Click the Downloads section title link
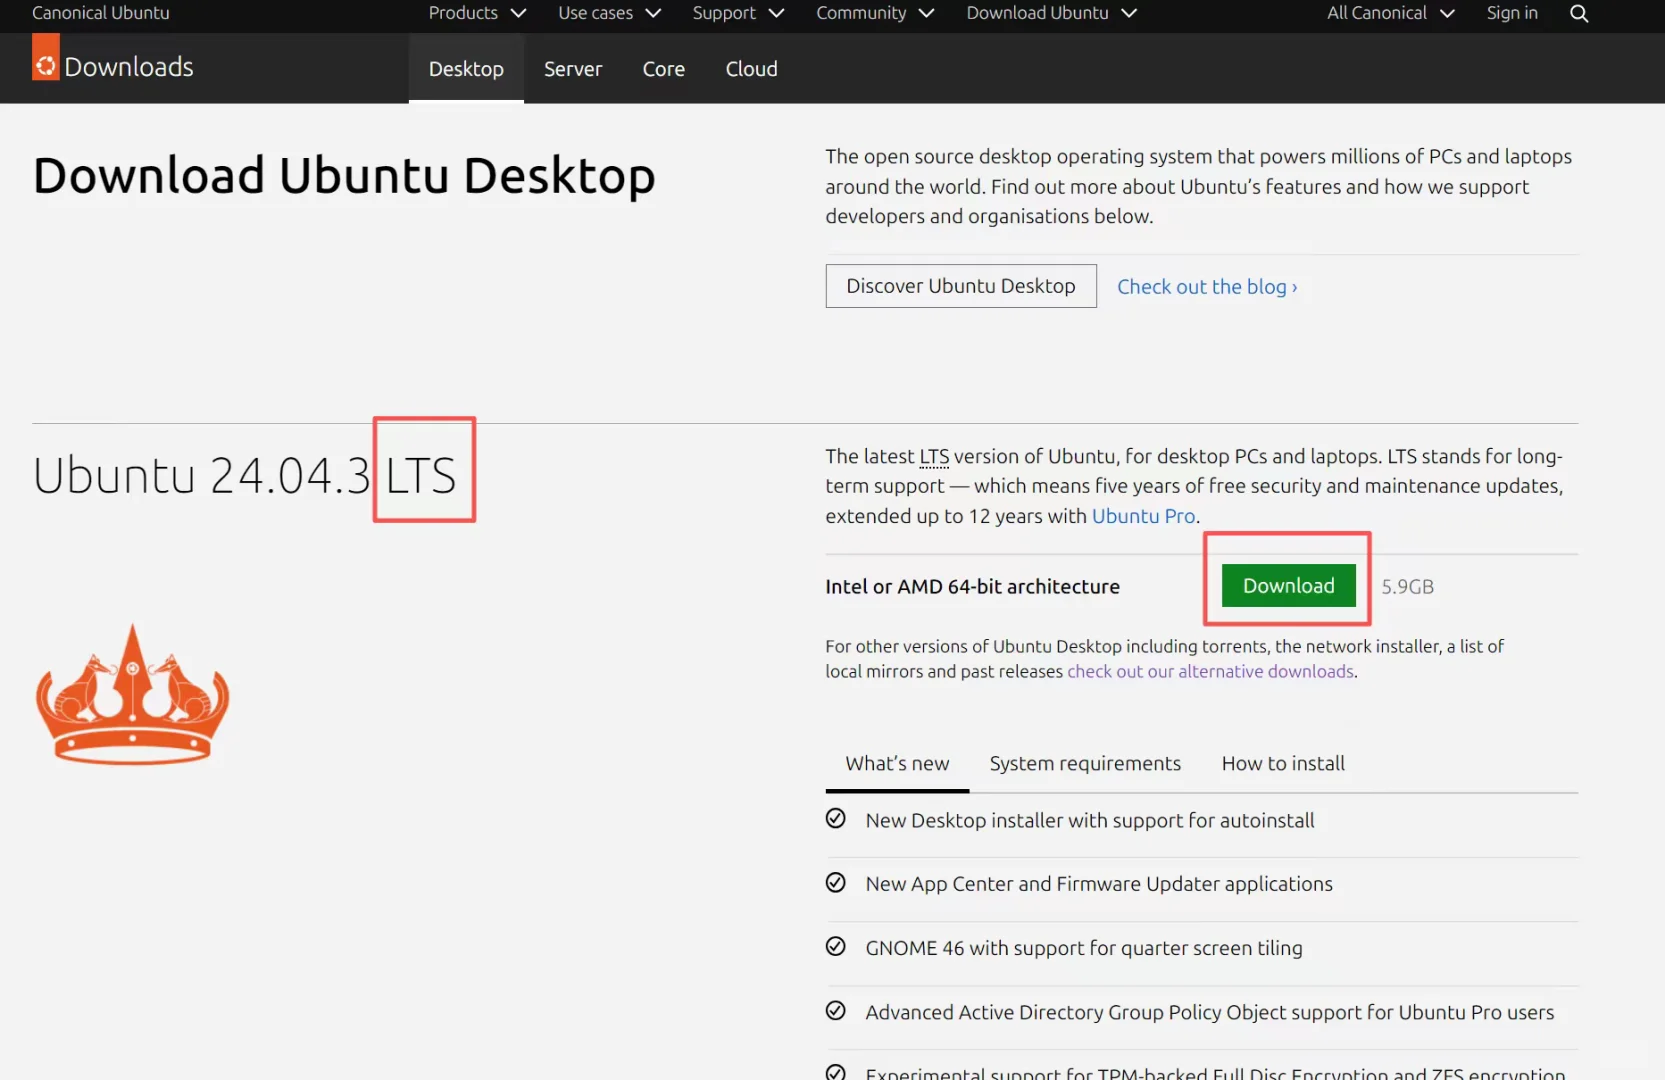1665x1080 pixels. [129, 67]
